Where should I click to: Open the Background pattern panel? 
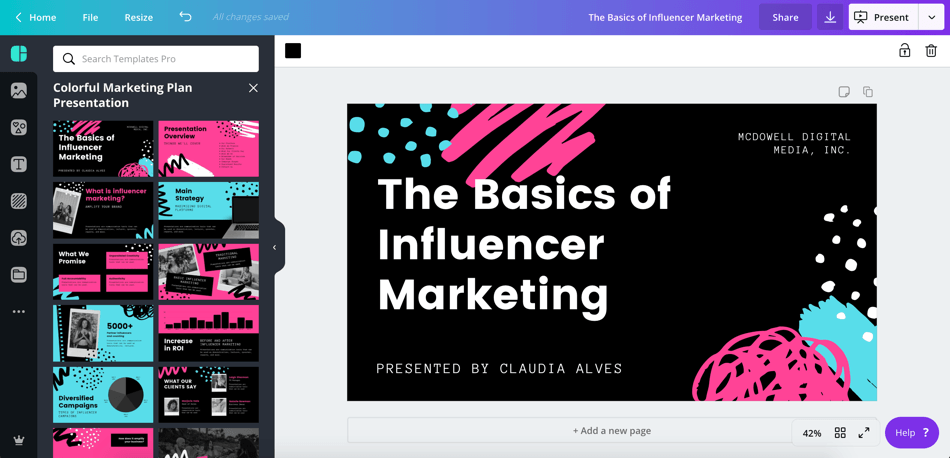coord(19,201)
